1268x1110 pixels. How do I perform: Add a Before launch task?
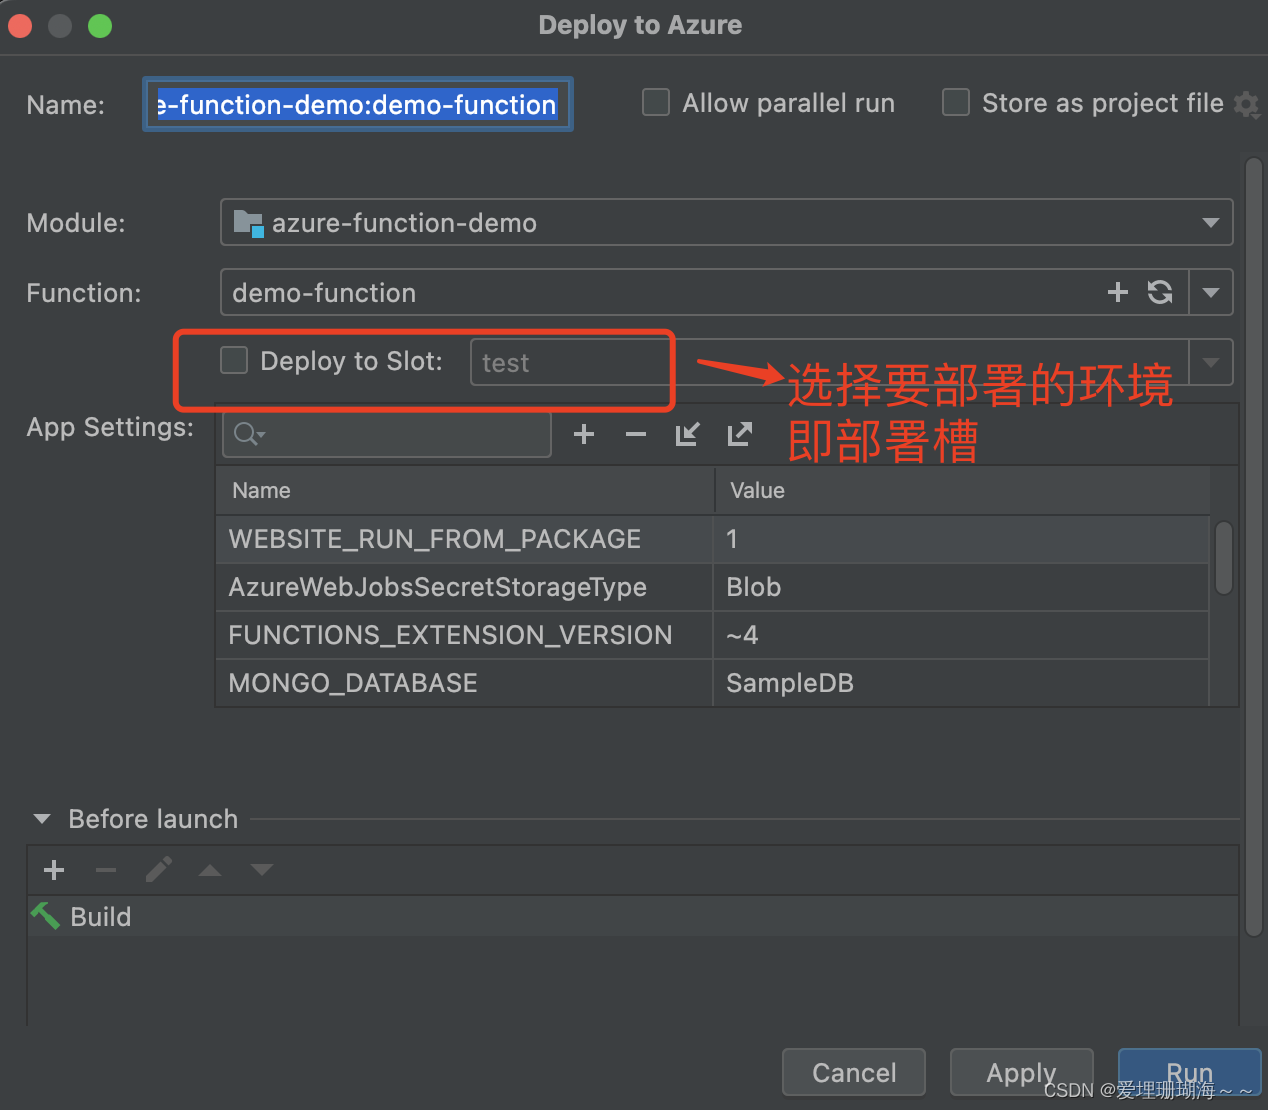click(x=54, y=870)
